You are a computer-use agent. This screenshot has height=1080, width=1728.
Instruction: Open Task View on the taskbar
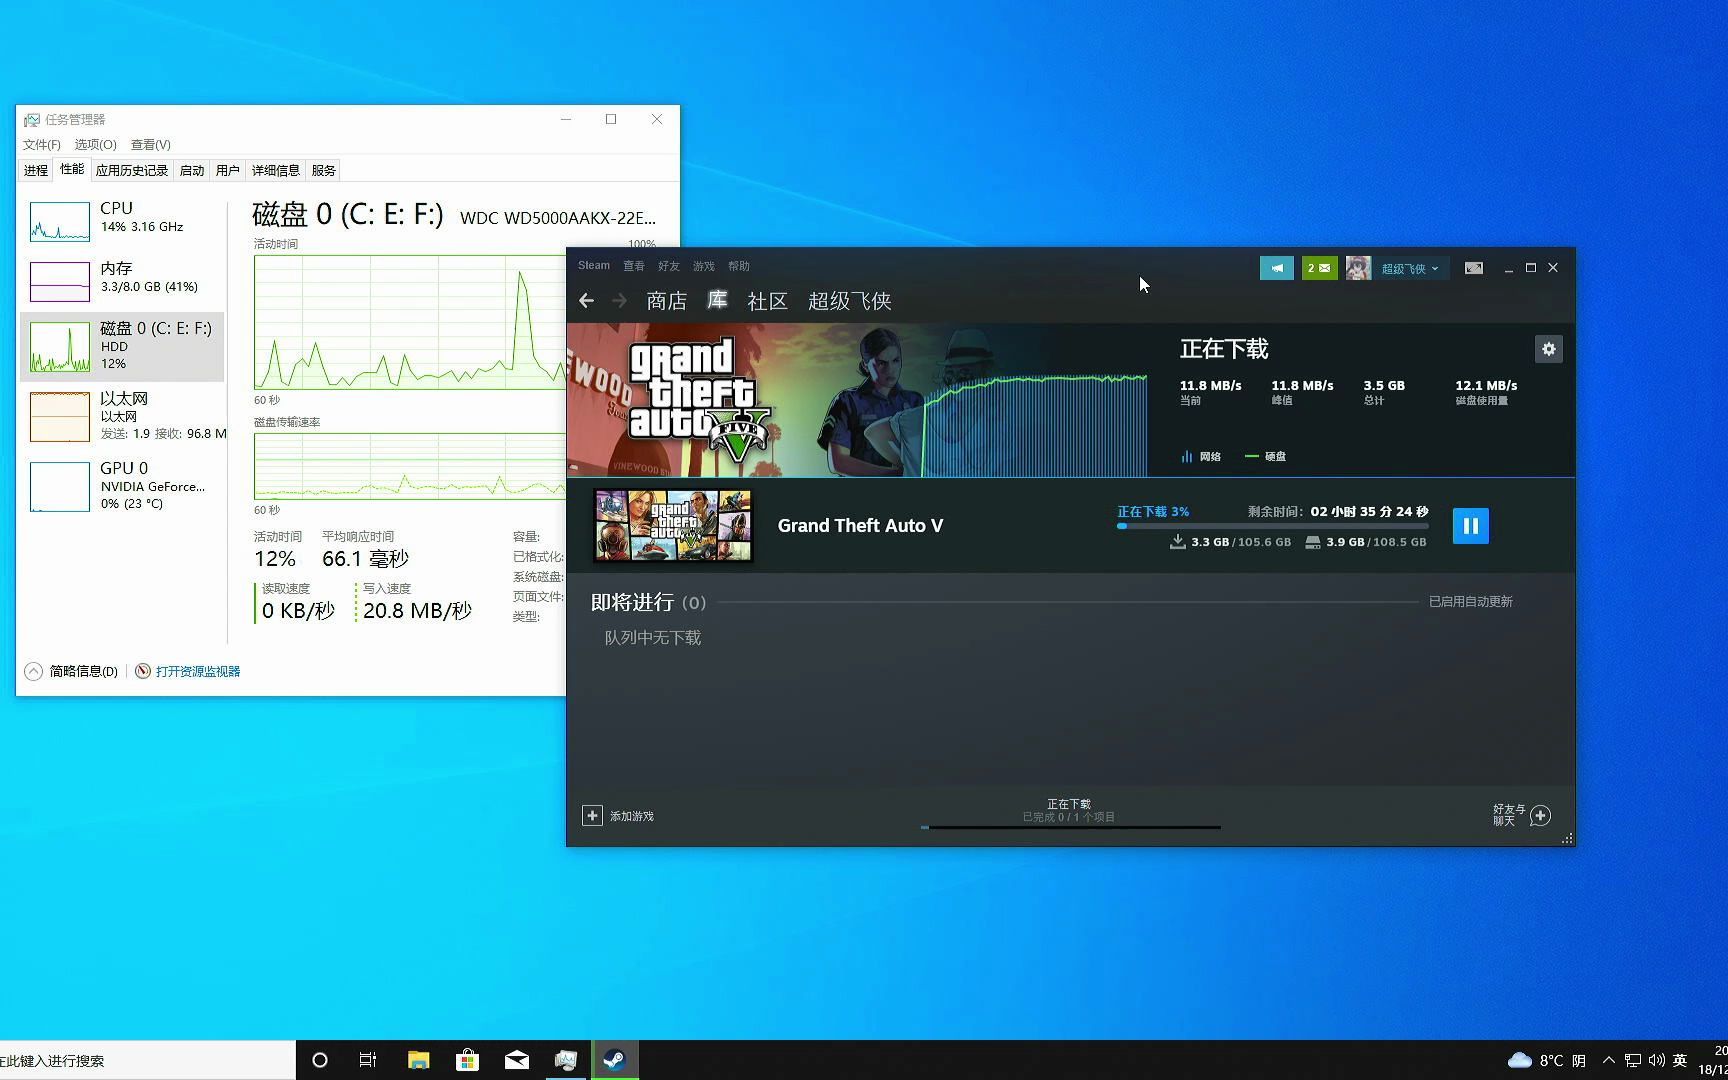(x=368, y=1060)
